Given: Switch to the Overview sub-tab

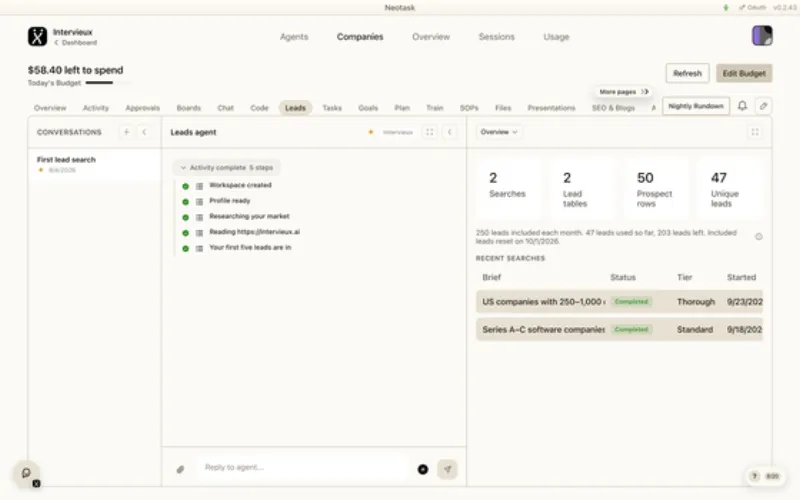Looking at the screenshot, I should (50, 108).
